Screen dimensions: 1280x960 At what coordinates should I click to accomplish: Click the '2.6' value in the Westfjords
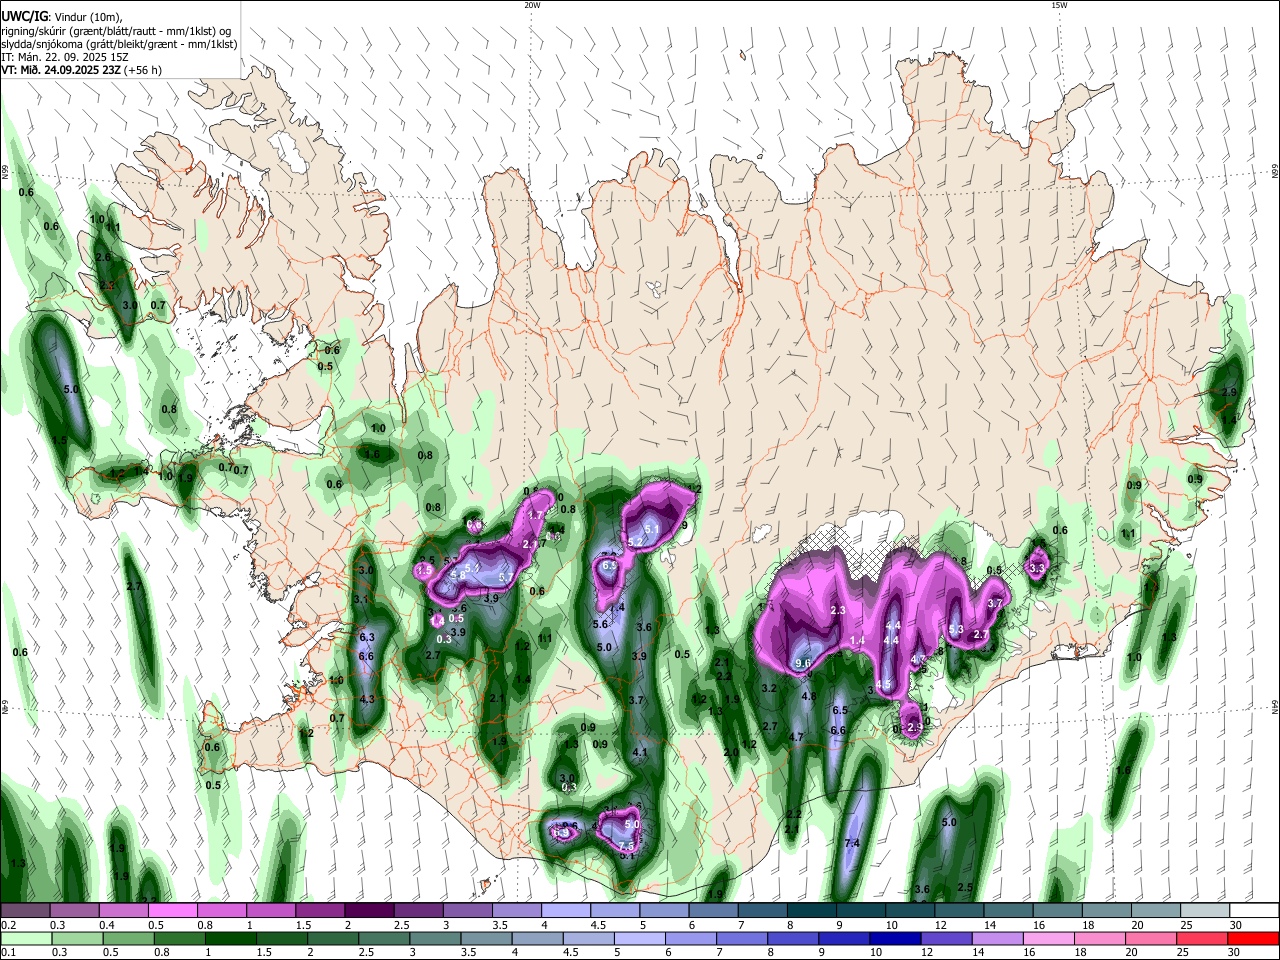[102, 258]
